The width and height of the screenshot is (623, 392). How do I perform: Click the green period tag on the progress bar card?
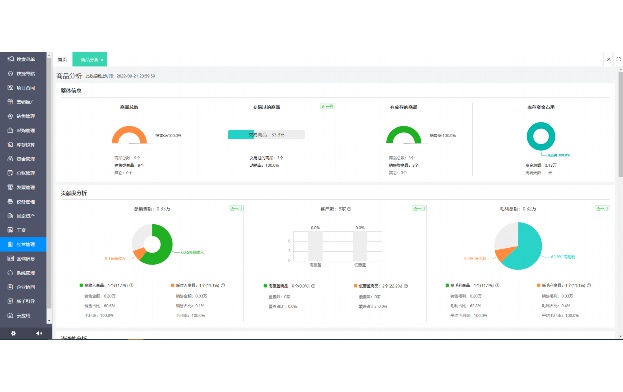point(327,106)
